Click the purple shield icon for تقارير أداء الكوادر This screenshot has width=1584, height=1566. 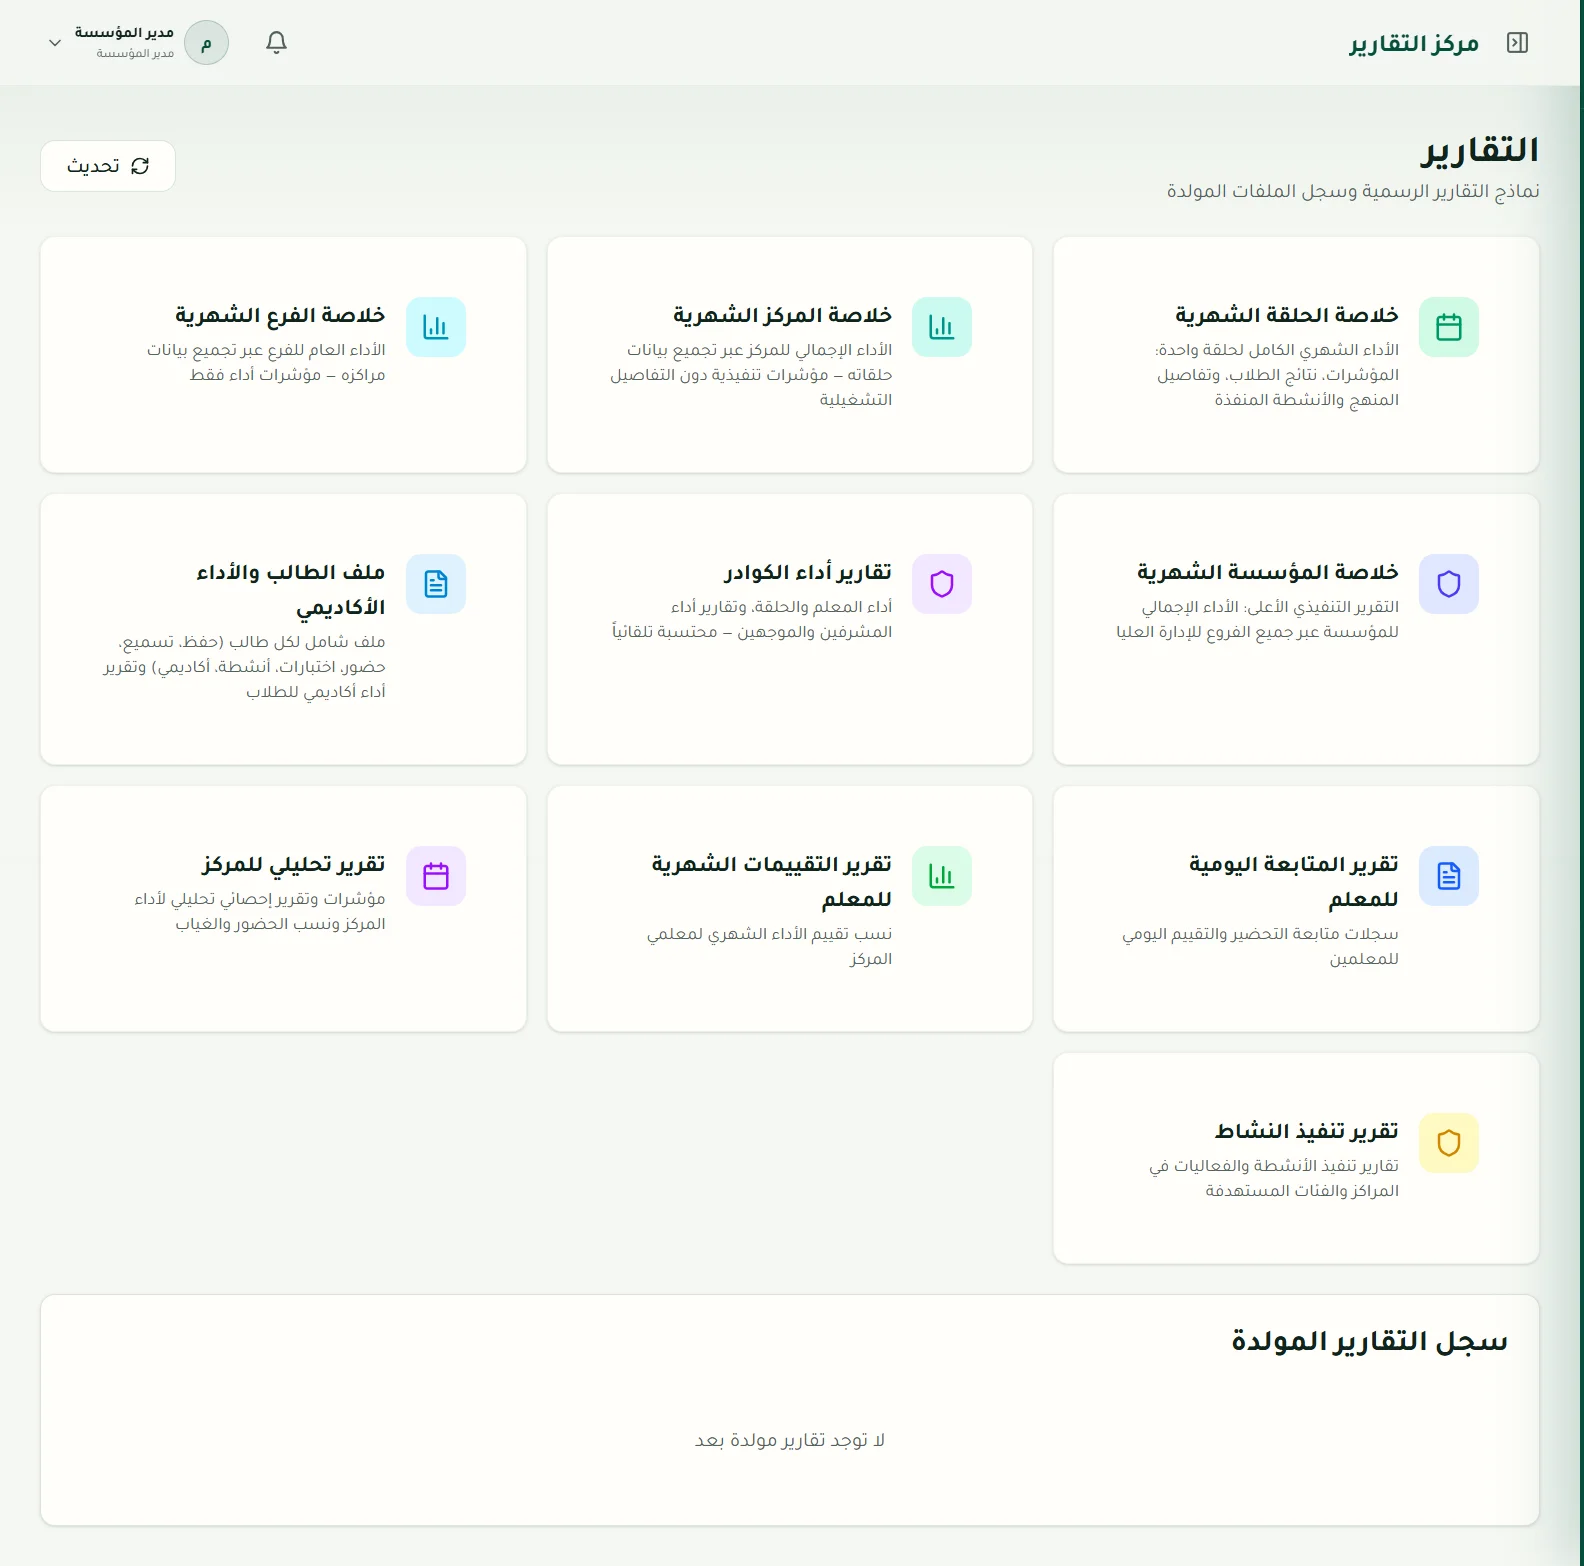942,584
